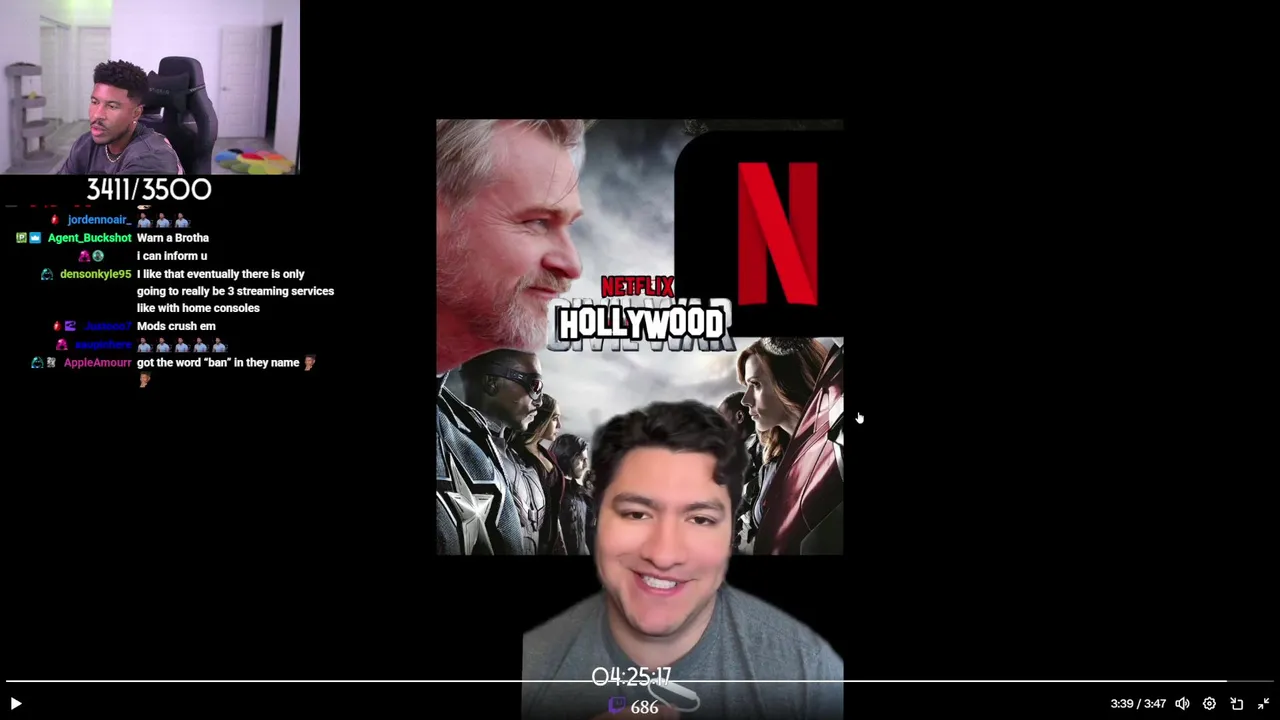Click the red Netflix N logo
The height and width of the screenshot is (720, 1280).
[x=777, y=233]
